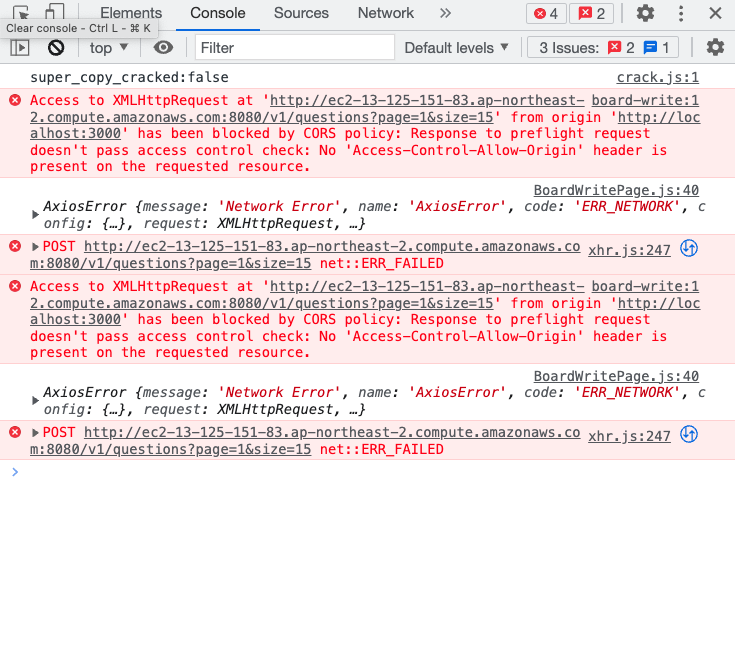
Task: Open DevTools main settings gear
Action: pyautogui.click(x=645, y=13)
